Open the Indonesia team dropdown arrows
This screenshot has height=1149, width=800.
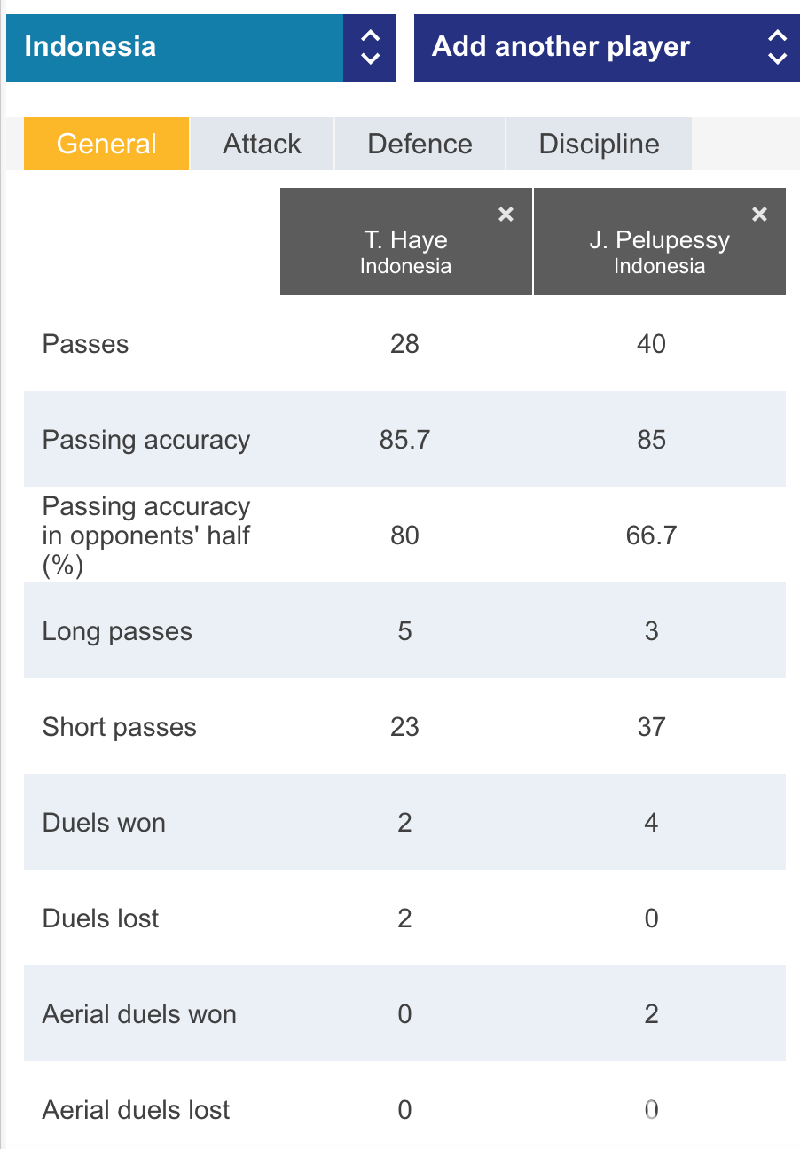370,48
